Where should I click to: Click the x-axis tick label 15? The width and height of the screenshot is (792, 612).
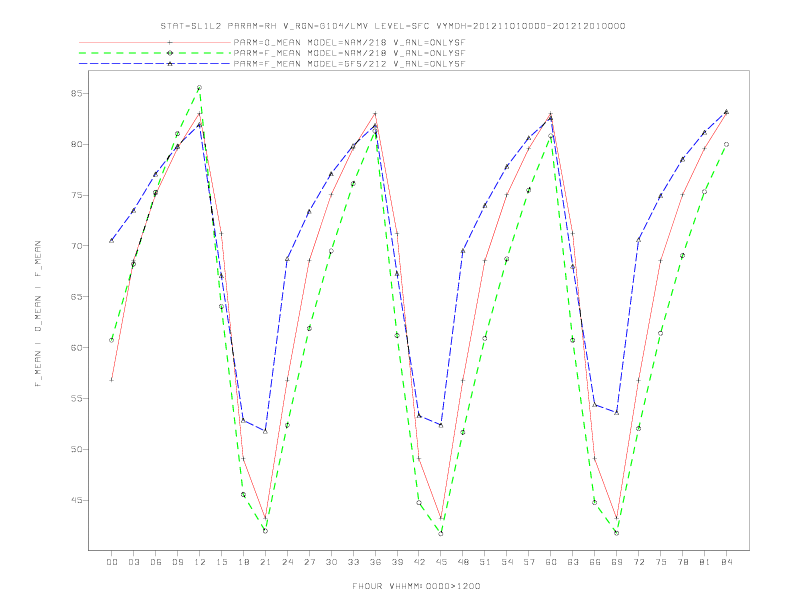pos(221,562)
